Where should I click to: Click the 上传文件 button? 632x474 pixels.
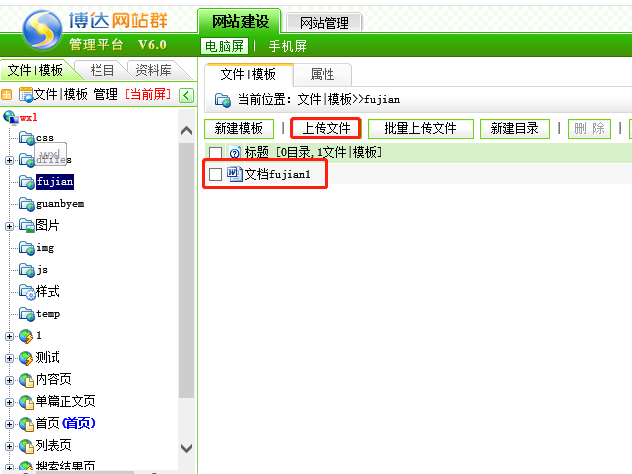tap(326, 128)
